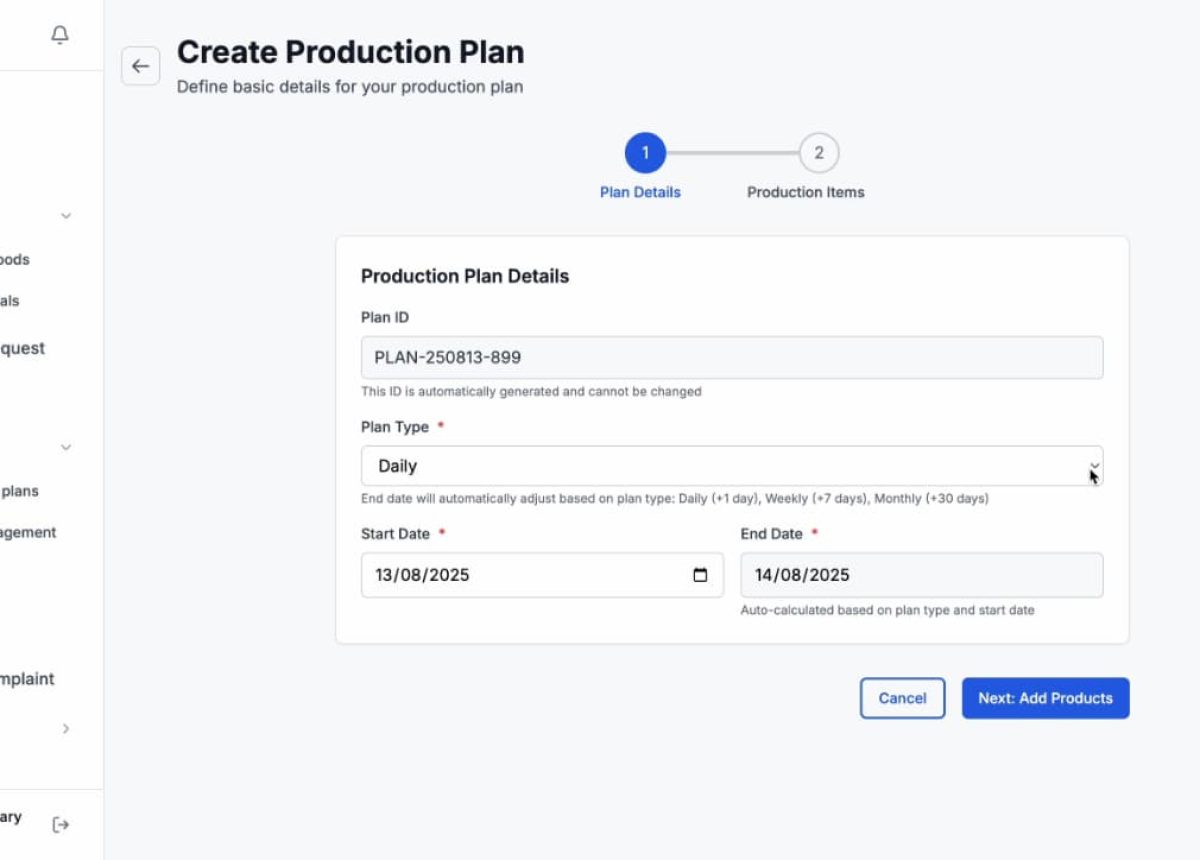1200x860 pixels.
Task: Jump to the step 2 circle indicator
Action: click(x=818, y=153)
